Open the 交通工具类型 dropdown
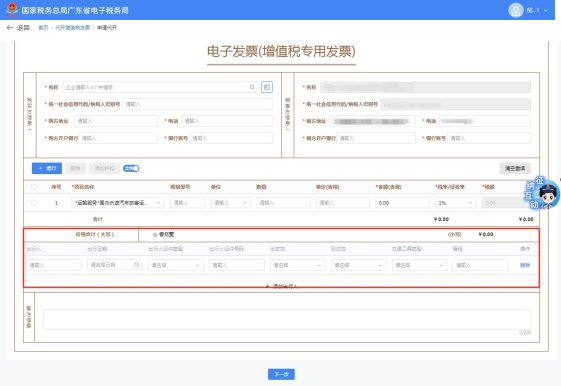The height and width of the screenshot is (386, 561). point(419,265)
